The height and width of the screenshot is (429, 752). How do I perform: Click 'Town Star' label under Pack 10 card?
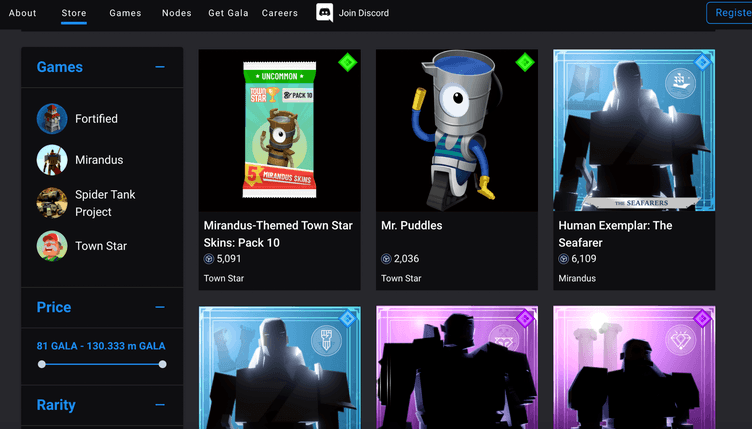point(223,278)
